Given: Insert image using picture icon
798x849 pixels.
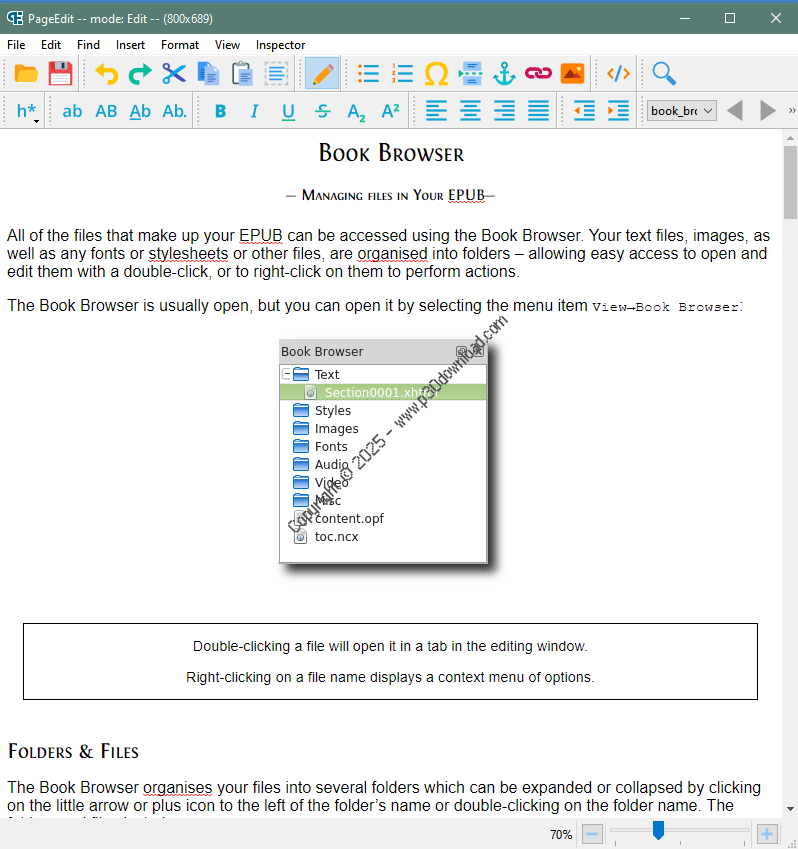Looking at the screenshot, I should (572, 73).
